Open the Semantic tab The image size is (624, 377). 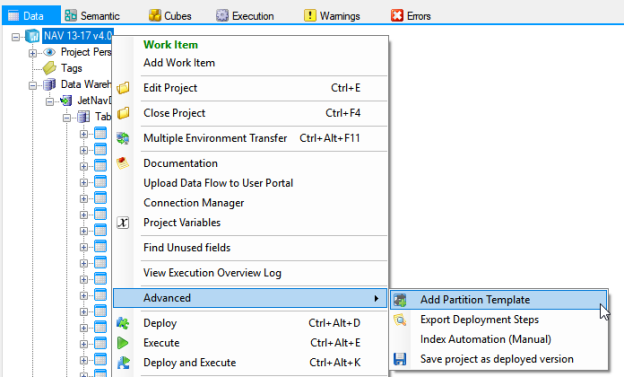tap(92, 16)
